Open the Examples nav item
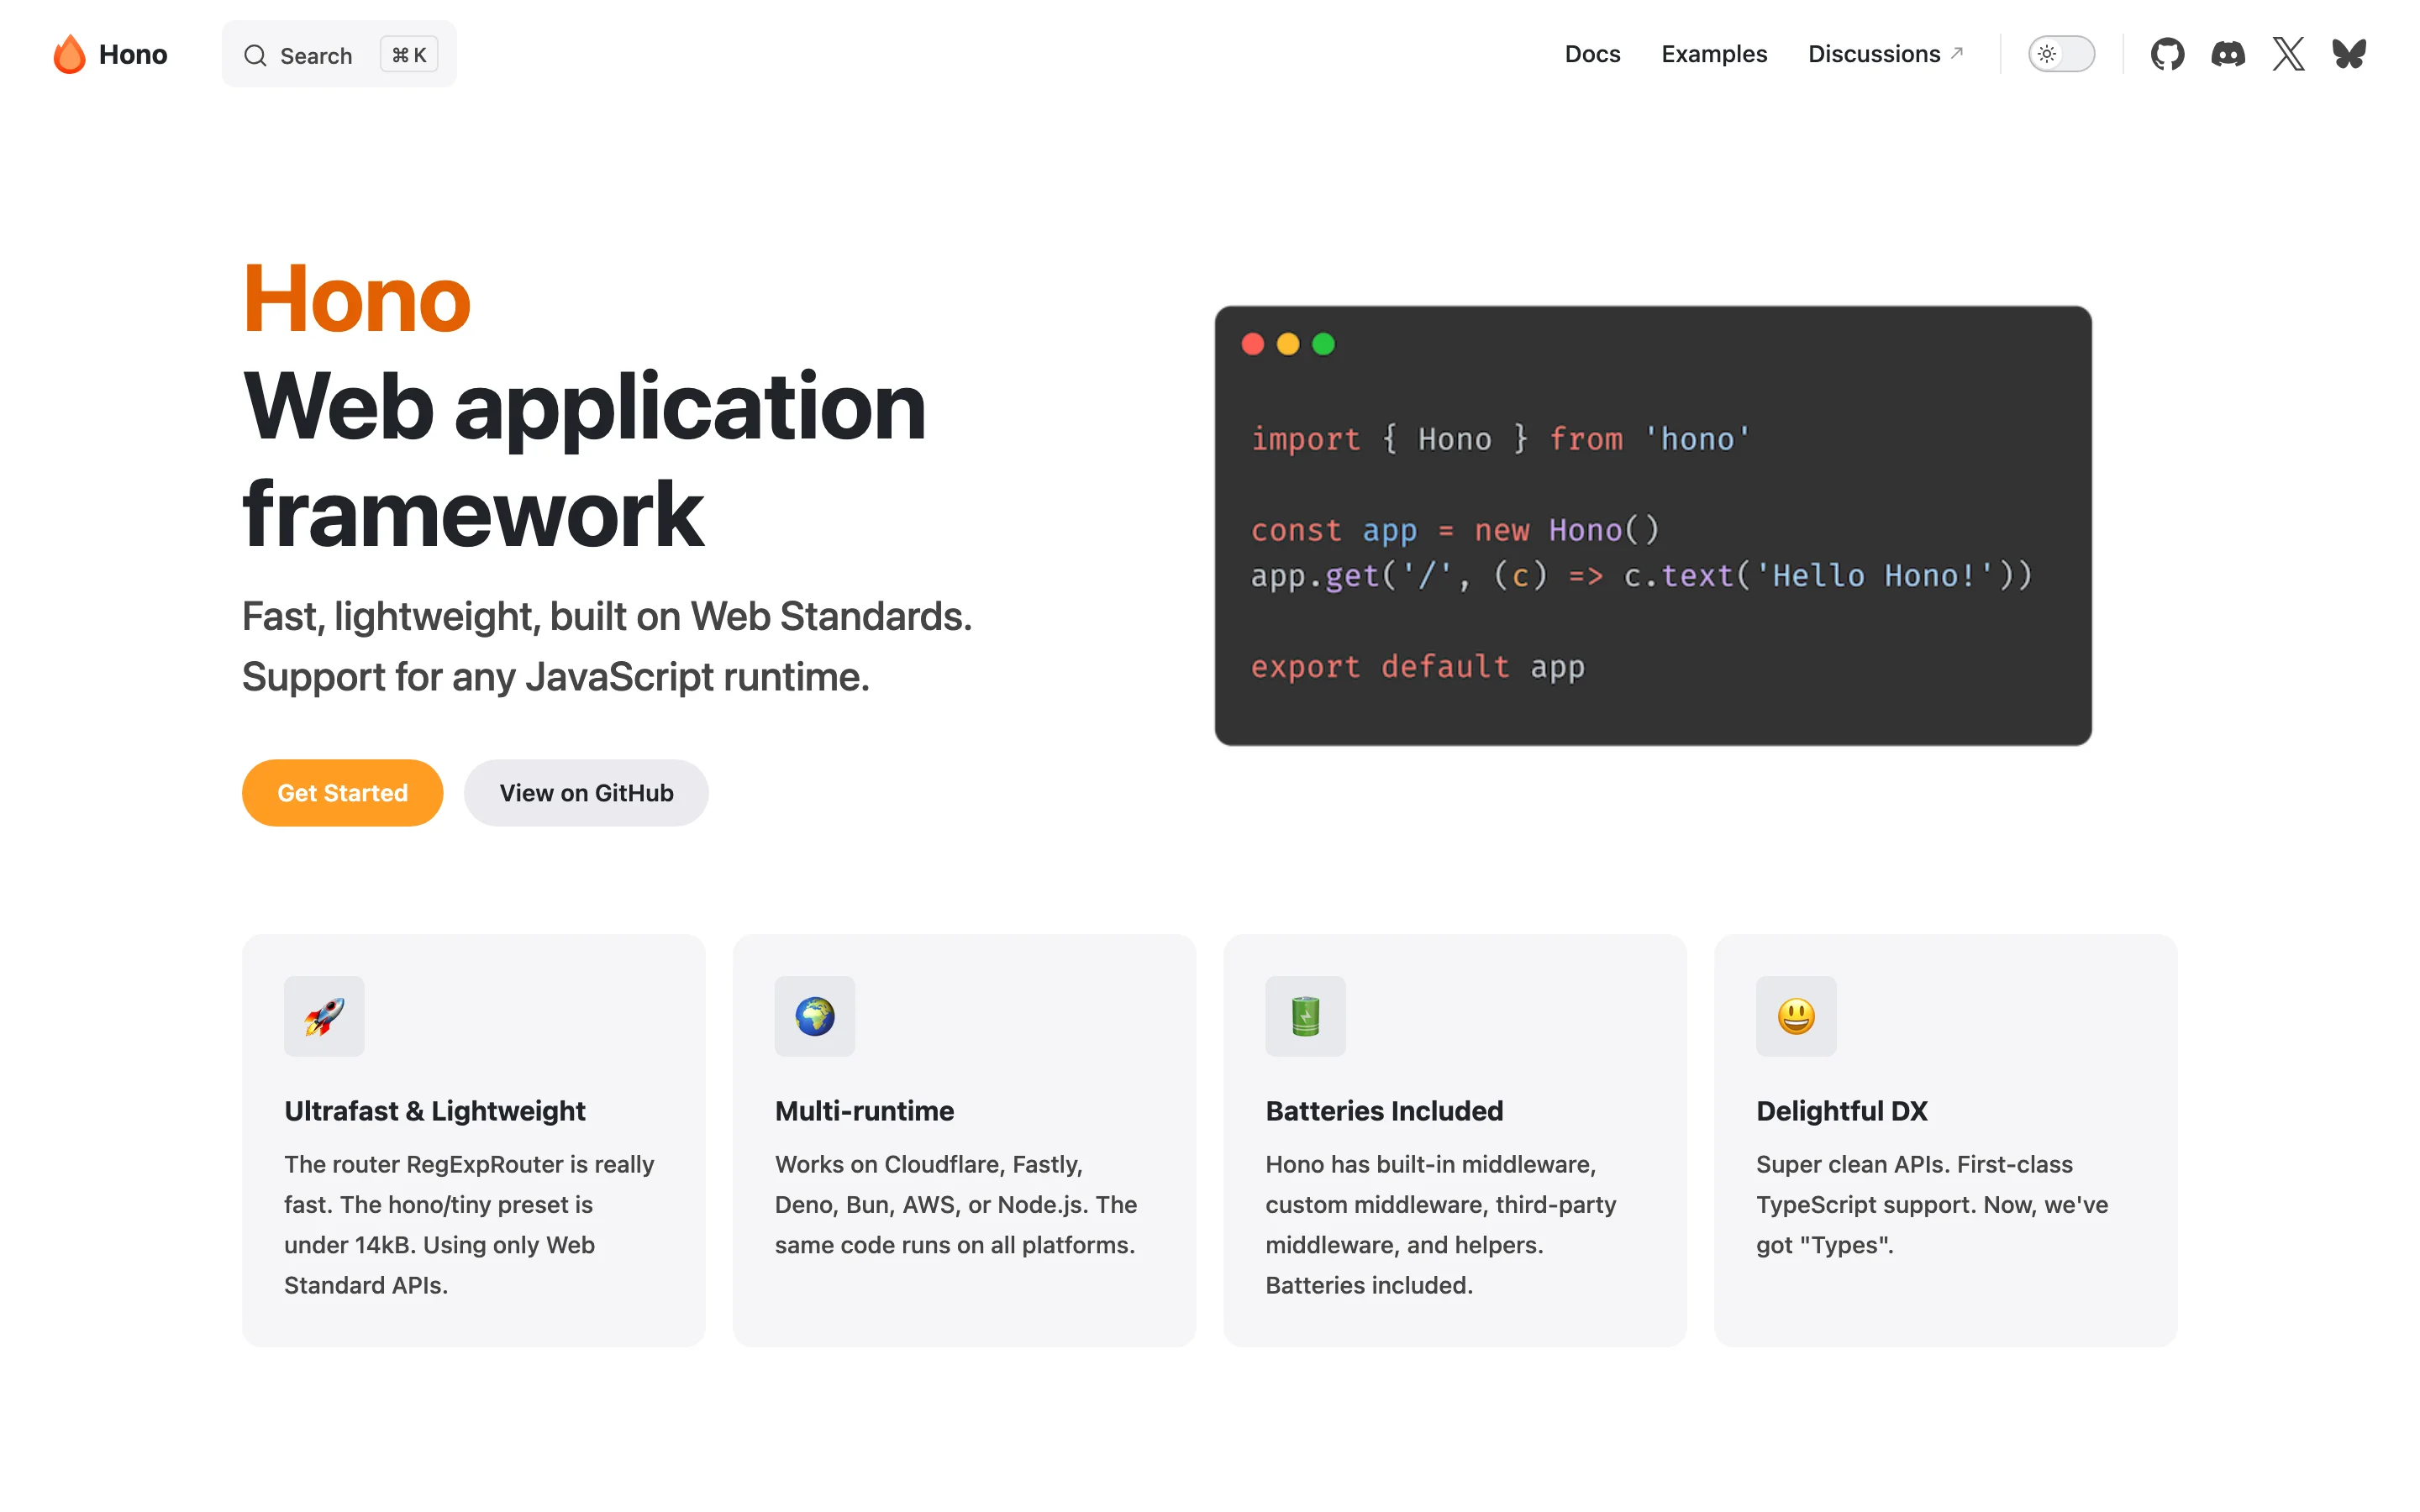 click(1714, 54)
